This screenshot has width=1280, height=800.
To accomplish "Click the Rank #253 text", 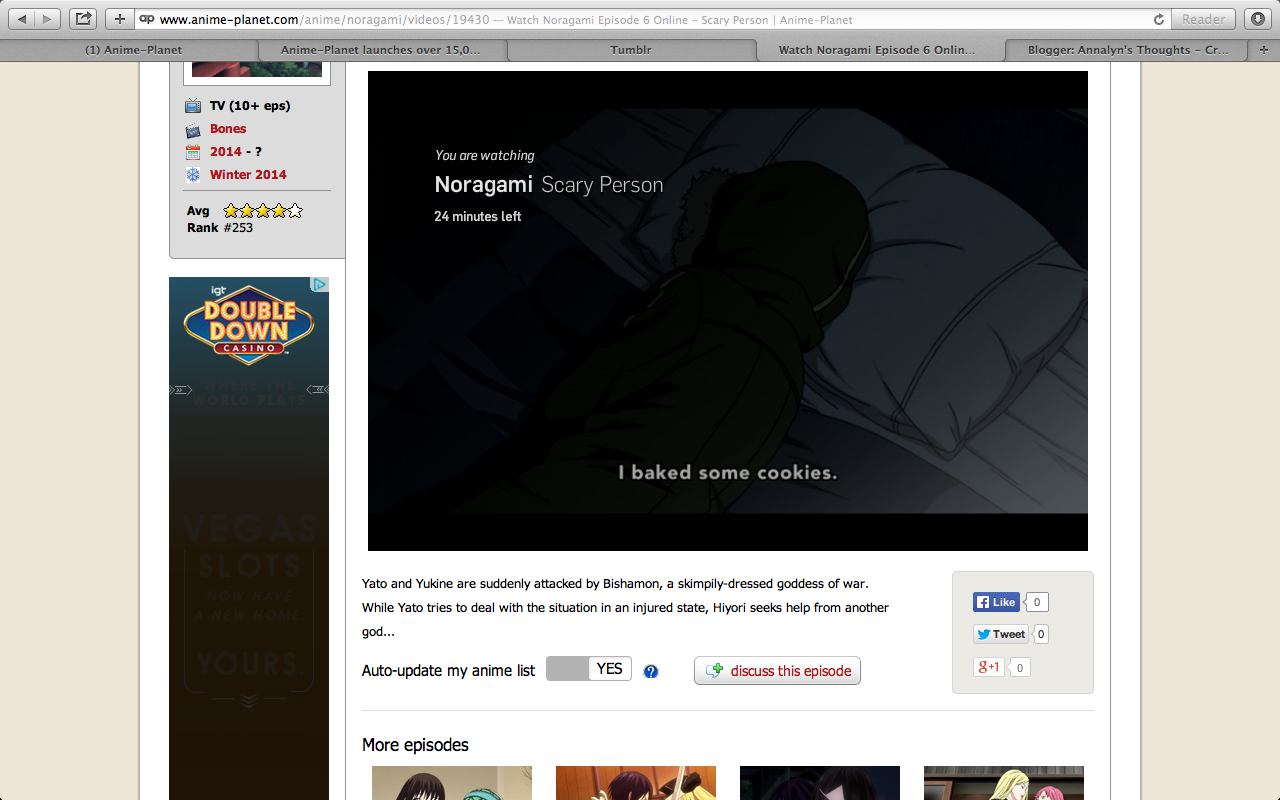I will tap(220, 228).
